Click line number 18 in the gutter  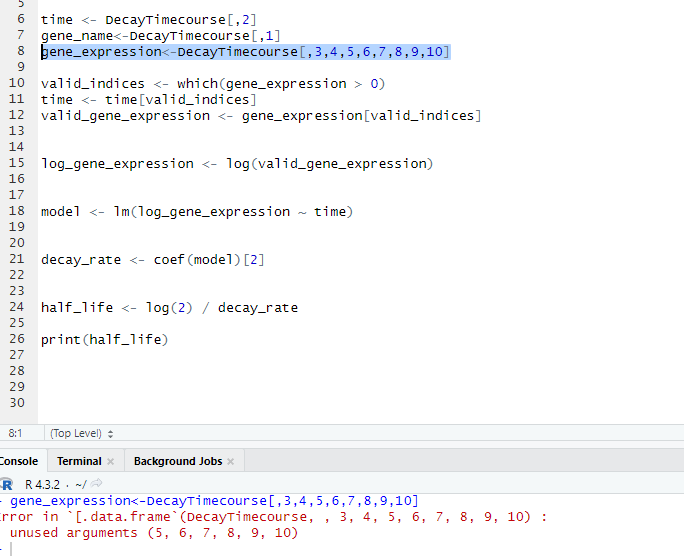pos(17,211)
